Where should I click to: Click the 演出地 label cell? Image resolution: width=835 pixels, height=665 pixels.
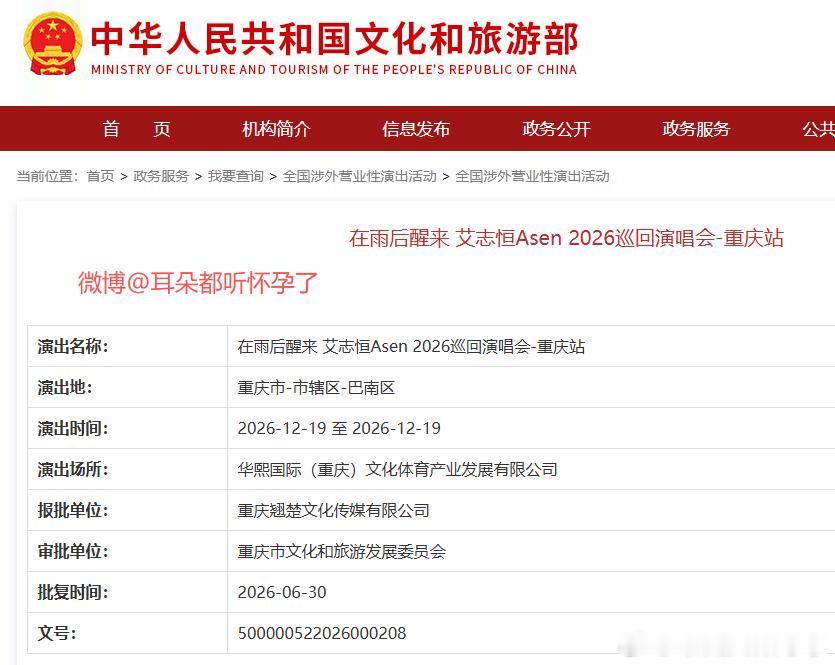pyautogui.click(x=127, y=387)
